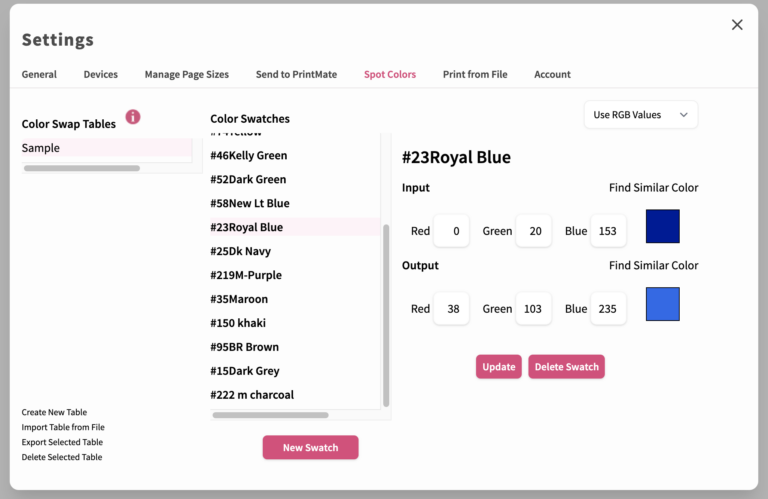Click the Input Blue value field
This screenshot has width=768, height=499.
pyautogui.click(x=608, y=231)
